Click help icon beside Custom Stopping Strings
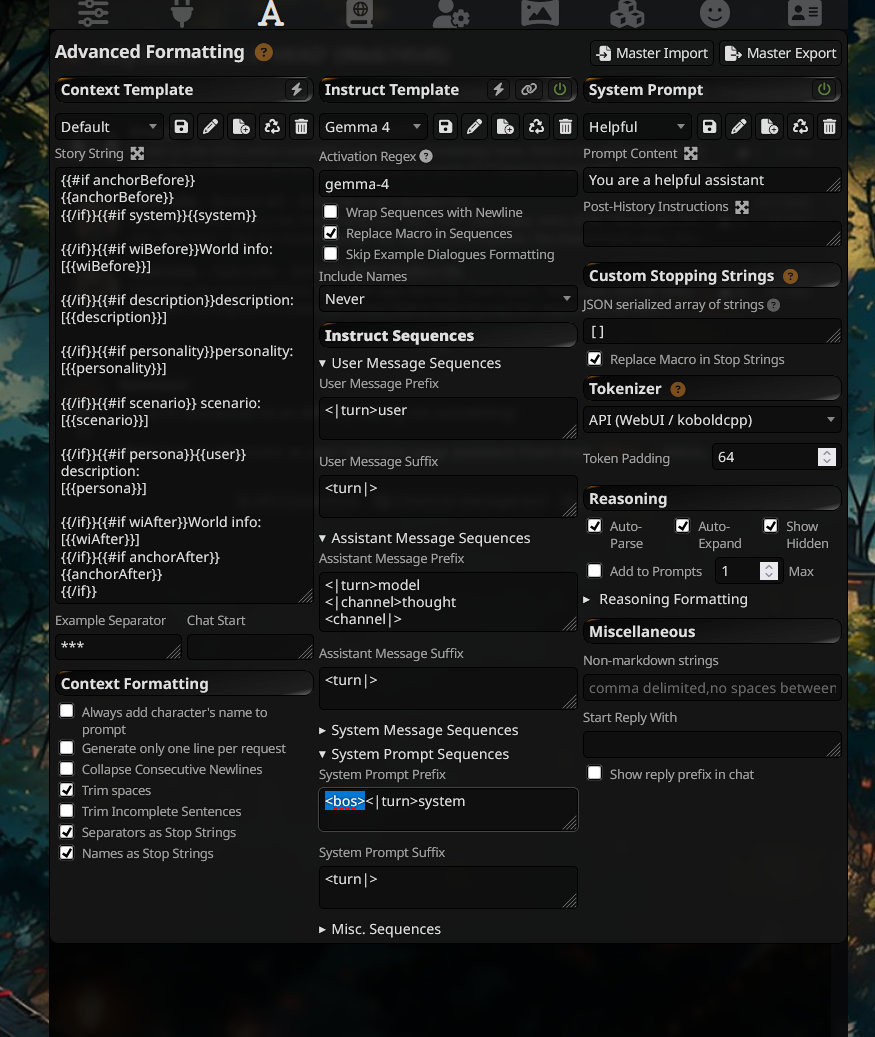This screenshot has height=1037, width=875. point(790,276)
